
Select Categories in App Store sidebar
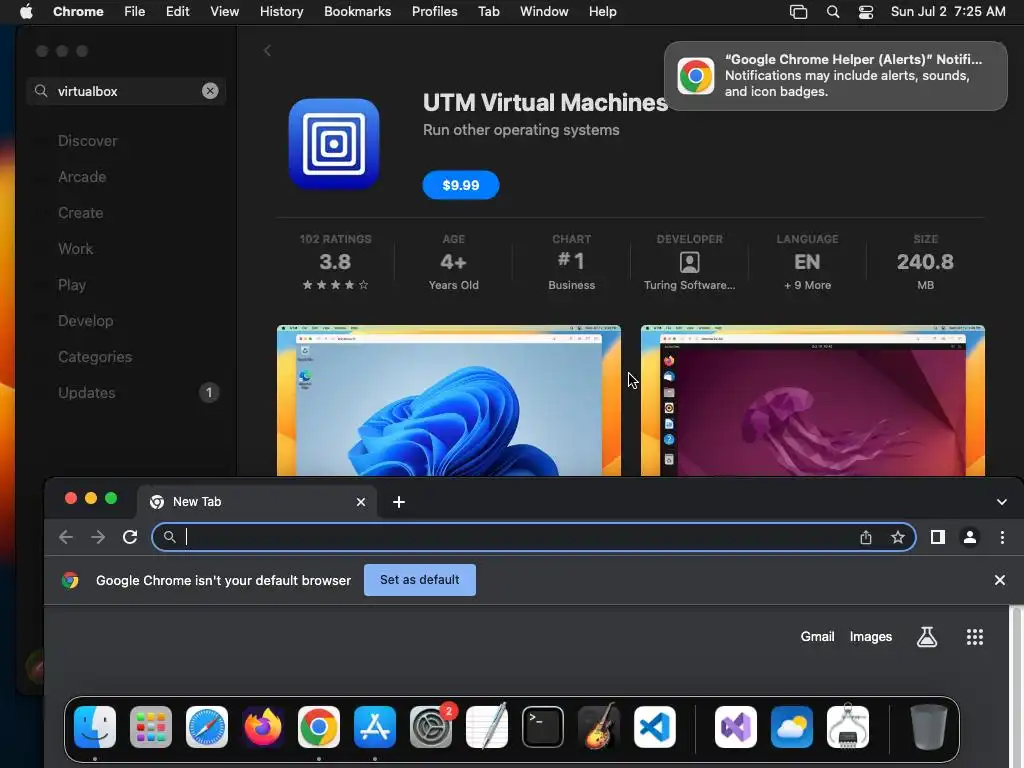click(x=95, y=356)
